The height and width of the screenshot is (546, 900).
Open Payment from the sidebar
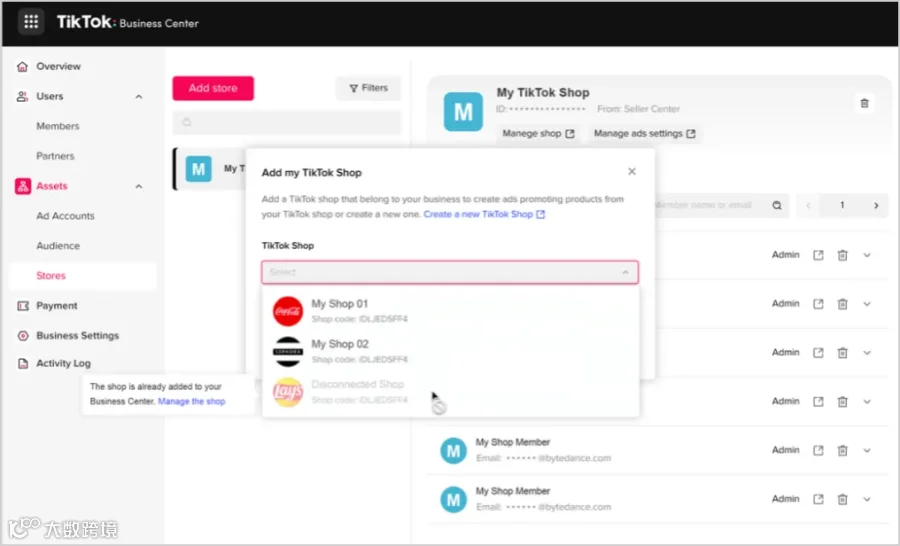click(56, 305)
